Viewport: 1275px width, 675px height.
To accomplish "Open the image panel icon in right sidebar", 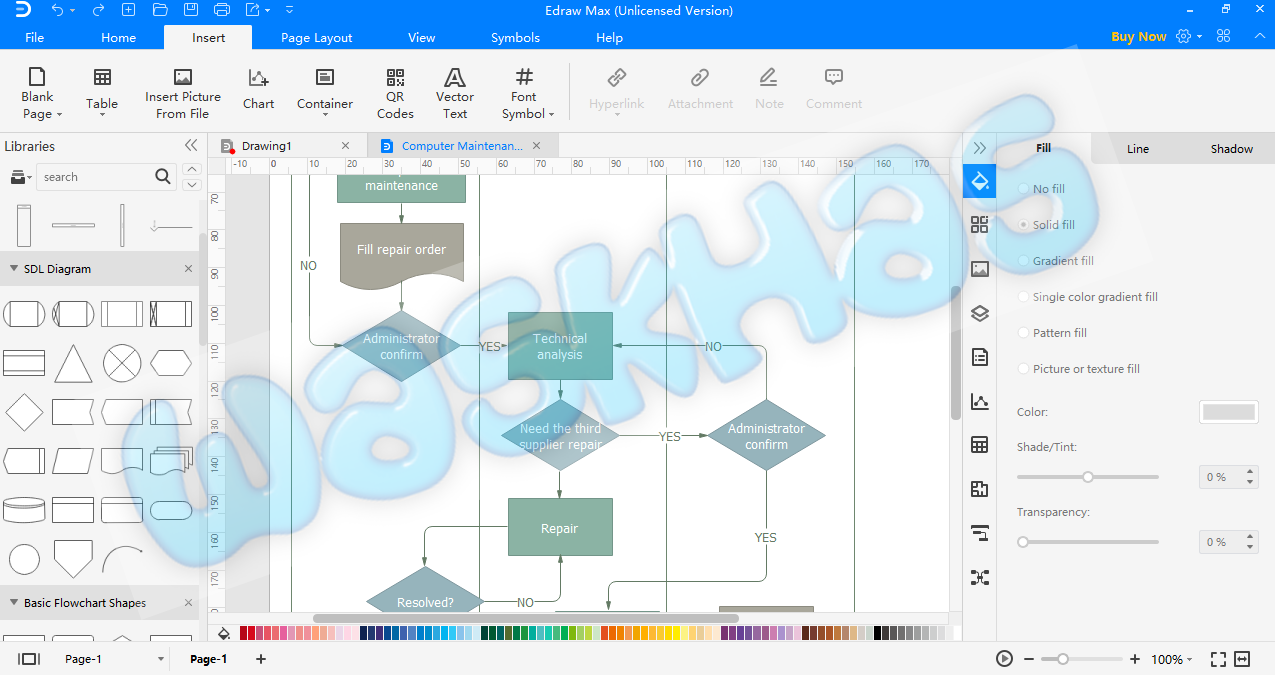I will [979, 269].
